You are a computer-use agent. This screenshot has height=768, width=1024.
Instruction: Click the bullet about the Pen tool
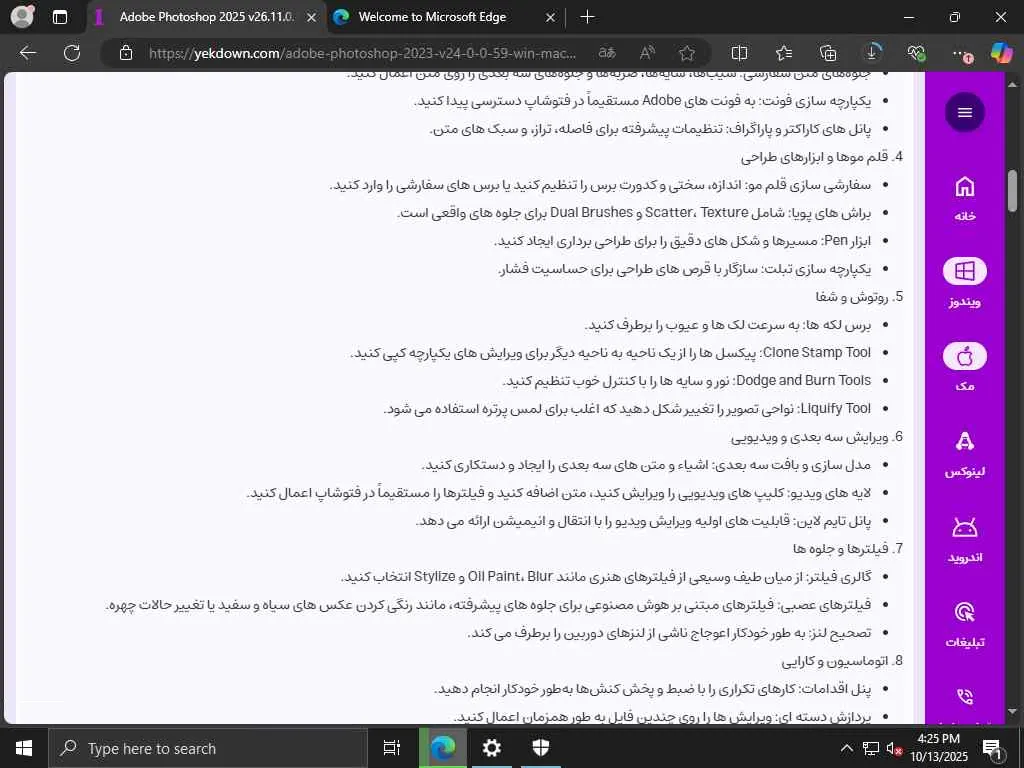[682, 241]
